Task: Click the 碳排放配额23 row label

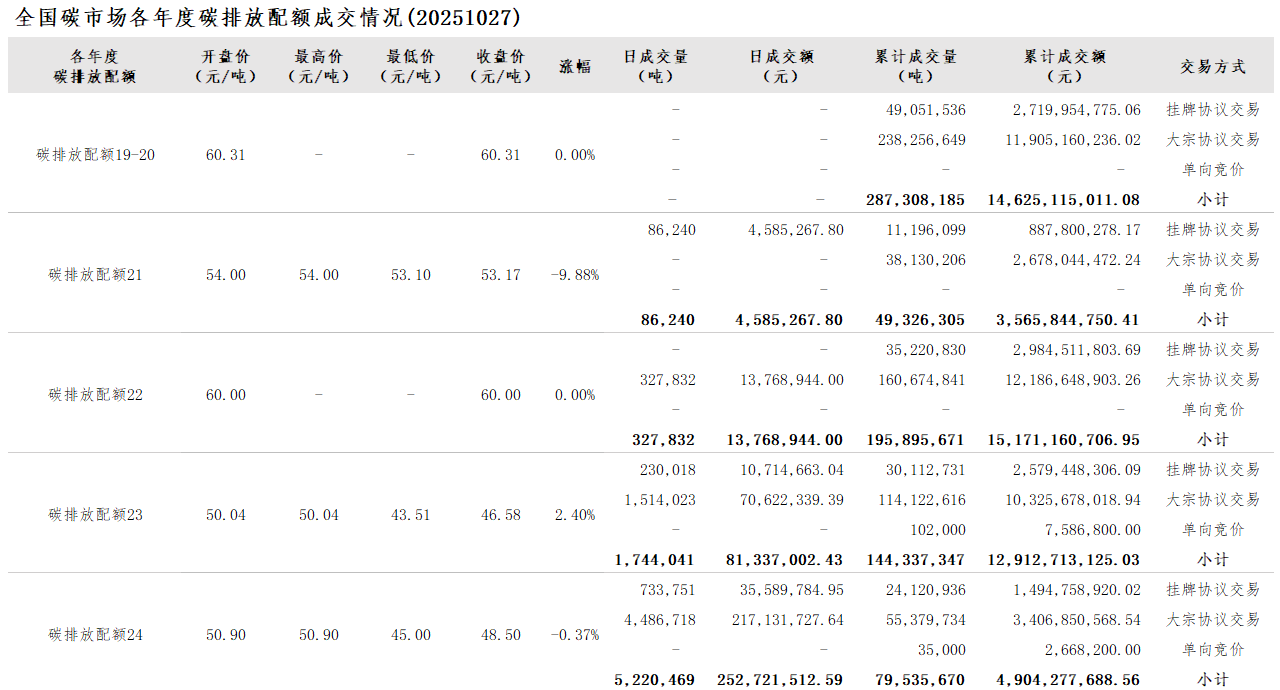Action: [96, 515]
